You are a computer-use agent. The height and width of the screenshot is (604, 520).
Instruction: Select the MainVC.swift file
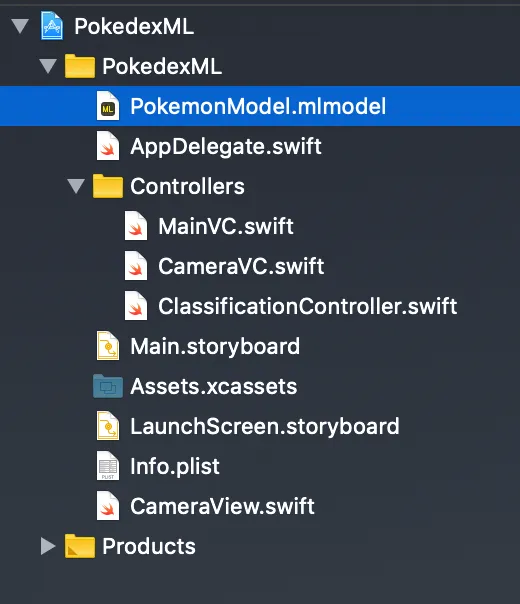[226, 226]
